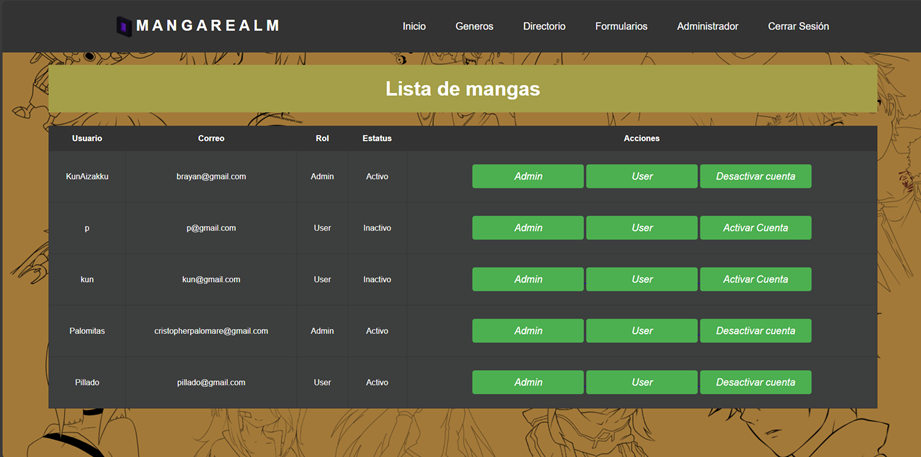The image size is (921, 457).
Task: Open the Formularios menu
Action: [621, 26]
